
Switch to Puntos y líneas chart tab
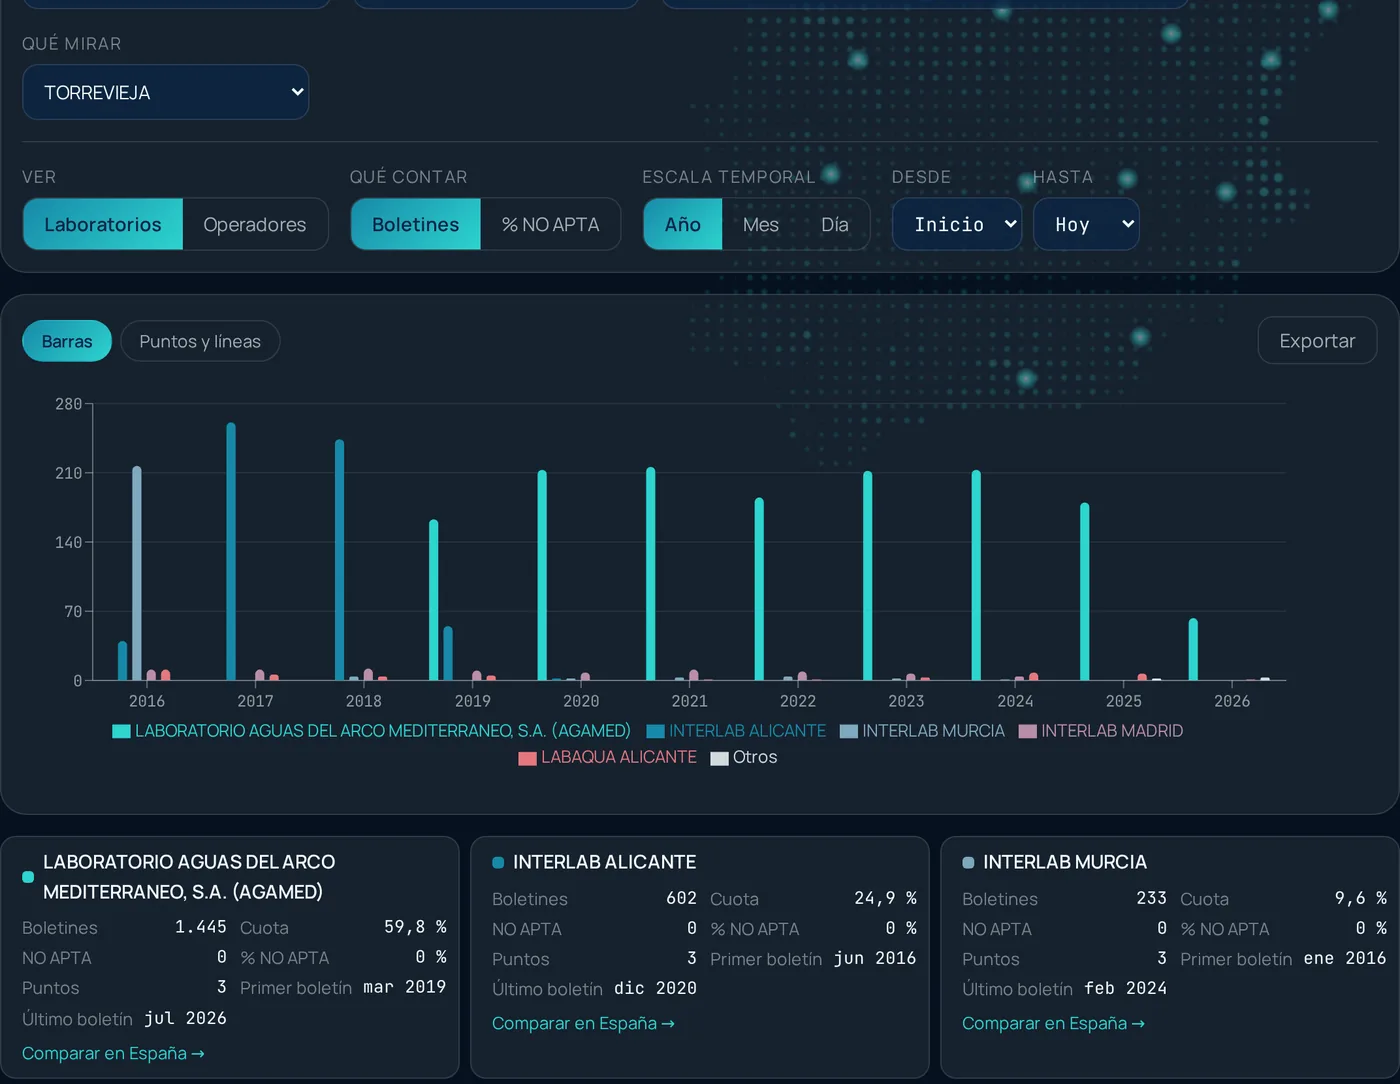[200, 341]
